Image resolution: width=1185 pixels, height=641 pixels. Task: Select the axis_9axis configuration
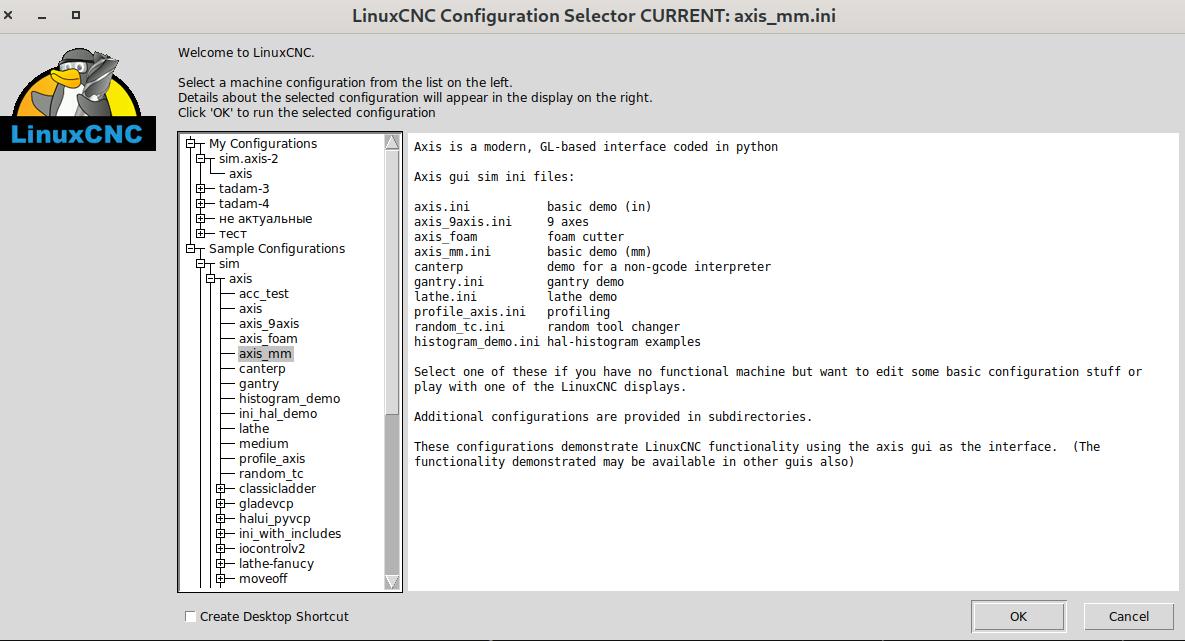pos(268,324)
